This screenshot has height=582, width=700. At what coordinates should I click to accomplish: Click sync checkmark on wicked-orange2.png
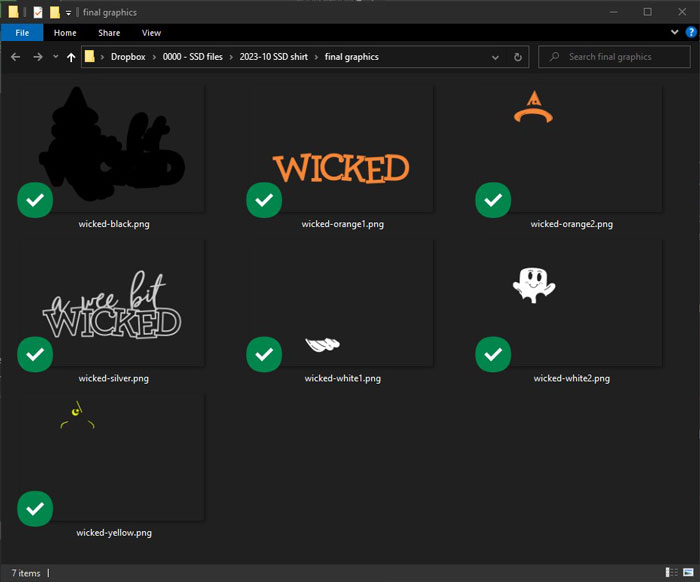coord(493,200)
